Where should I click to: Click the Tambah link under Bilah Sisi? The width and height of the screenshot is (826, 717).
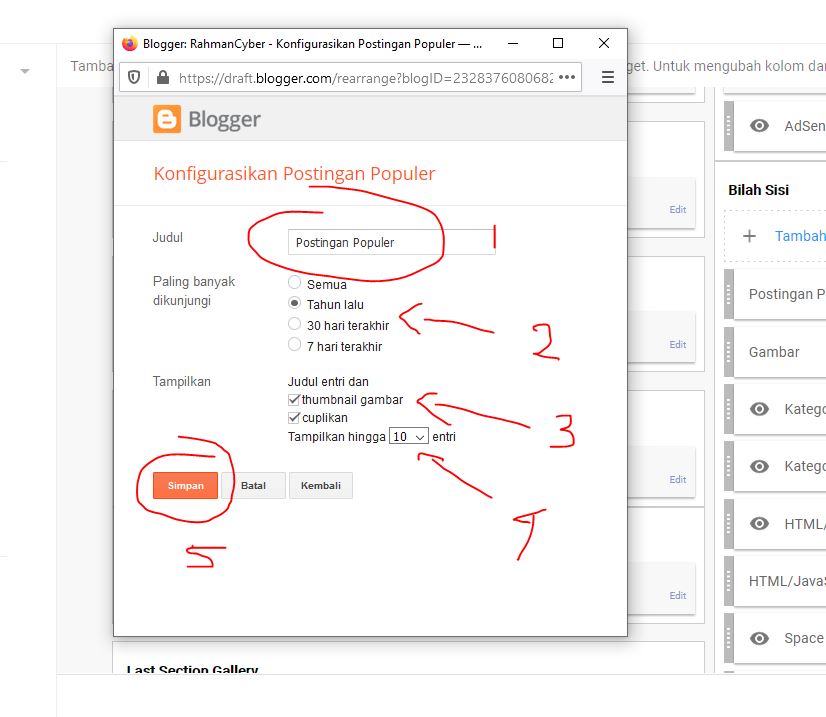coord(800,236)
